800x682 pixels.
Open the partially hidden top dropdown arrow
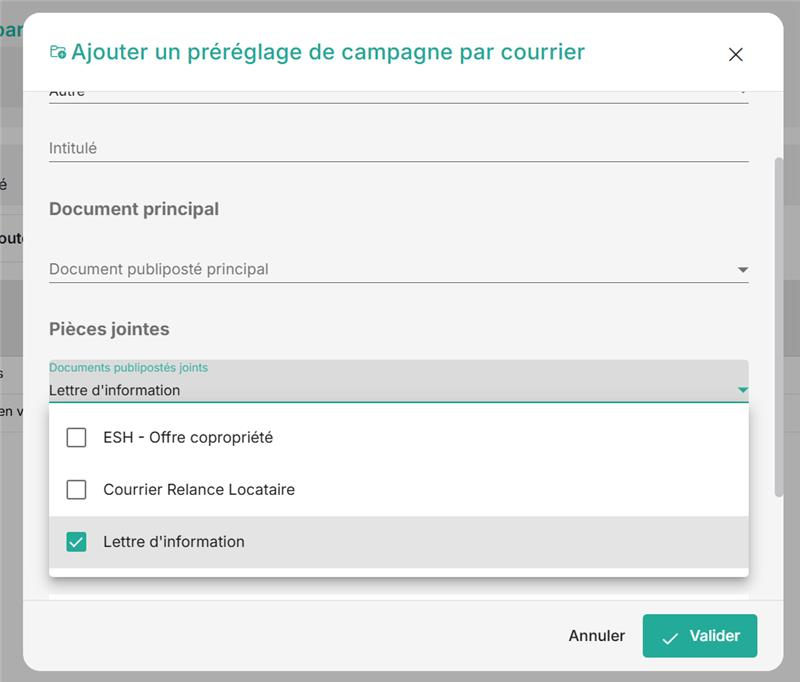(742, 93)
